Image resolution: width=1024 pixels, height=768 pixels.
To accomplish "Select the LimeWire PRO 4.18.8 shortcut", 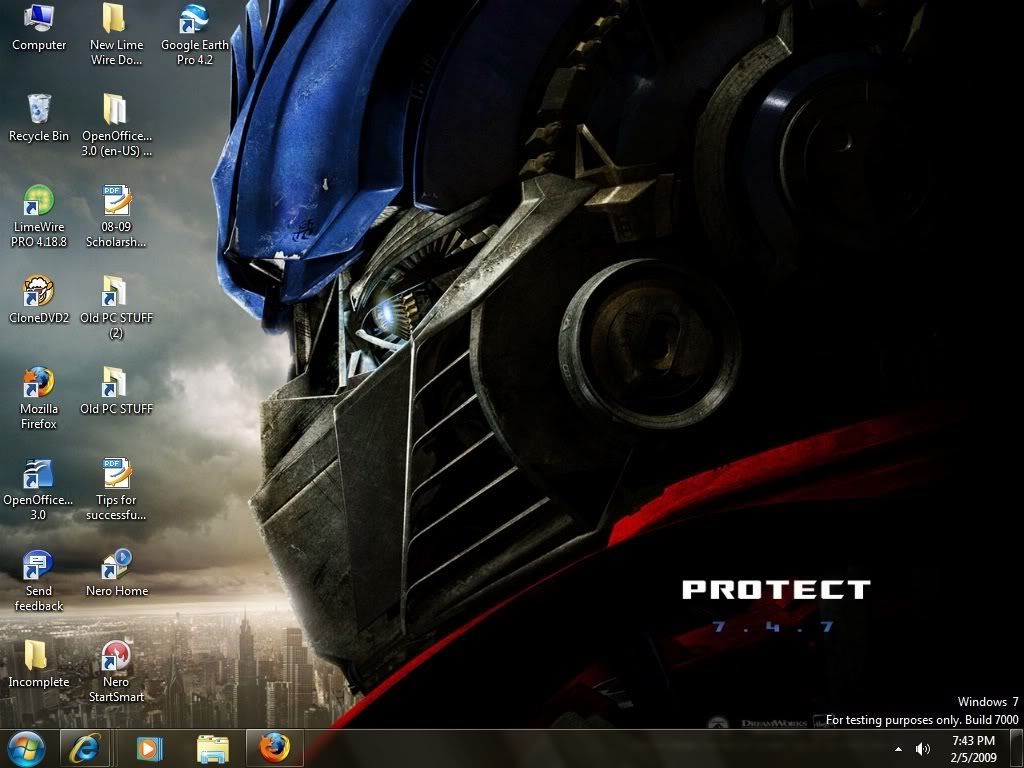I will (39, 201).
